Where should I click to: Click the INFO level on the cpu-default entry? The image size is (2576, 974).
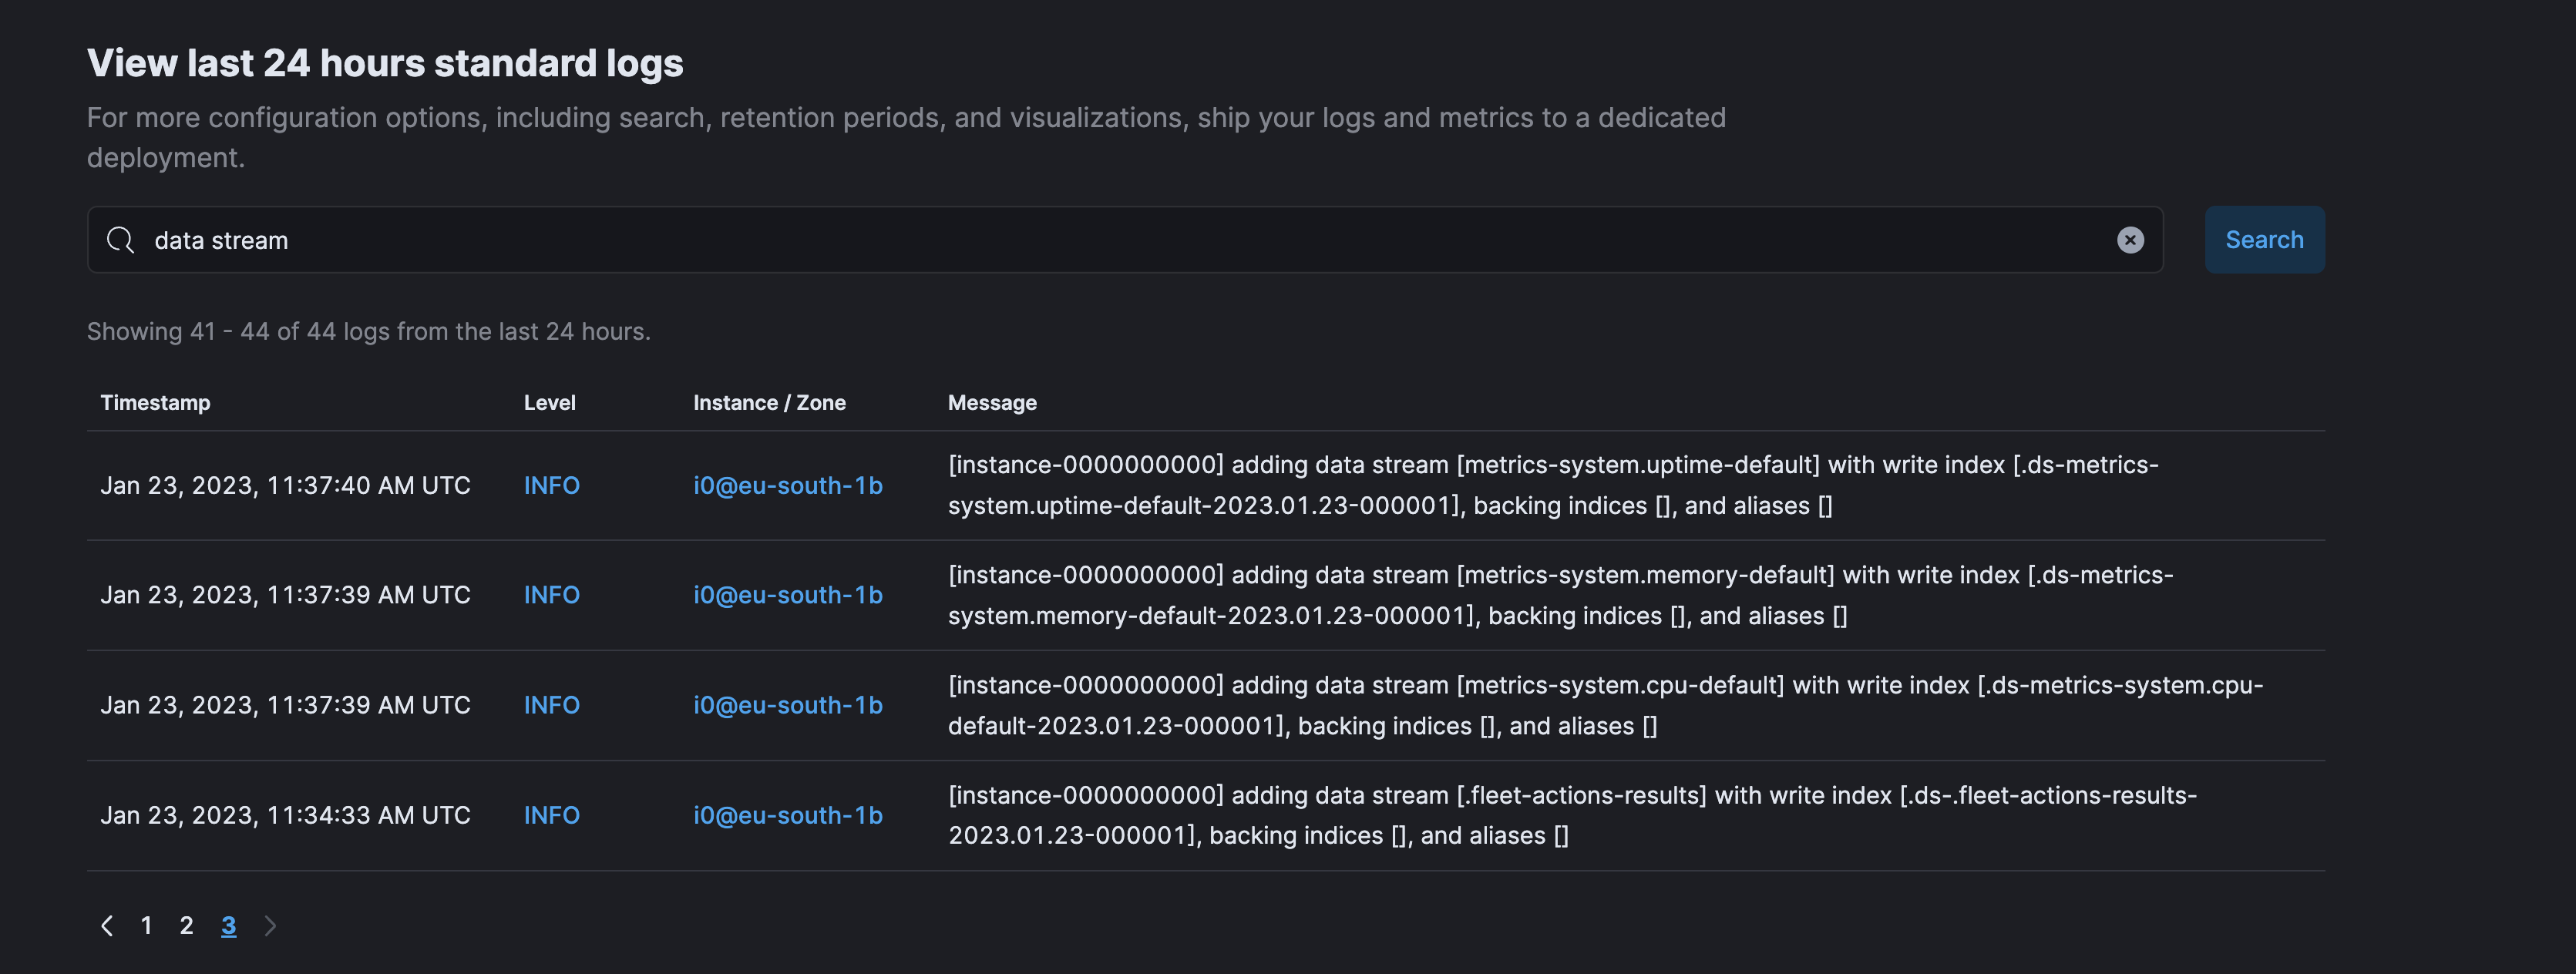click(x=551, y=704)
